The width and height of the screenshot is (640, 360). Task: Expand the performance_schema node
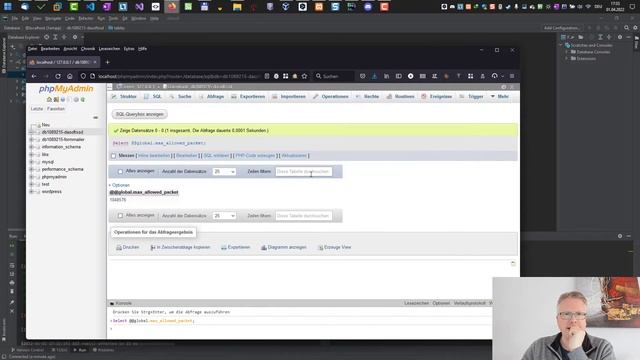pos(31,169)
